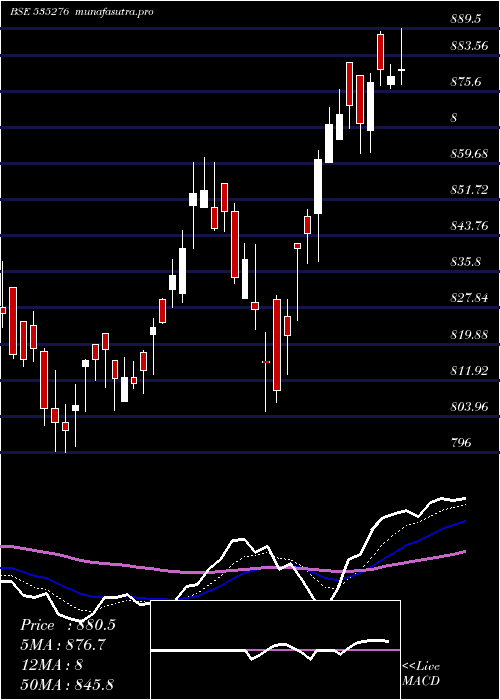This screenshot has height=700, width=500.
Task: Click the 843.76 price axis label
Action: pyautogui.click(x=469, y=226)
